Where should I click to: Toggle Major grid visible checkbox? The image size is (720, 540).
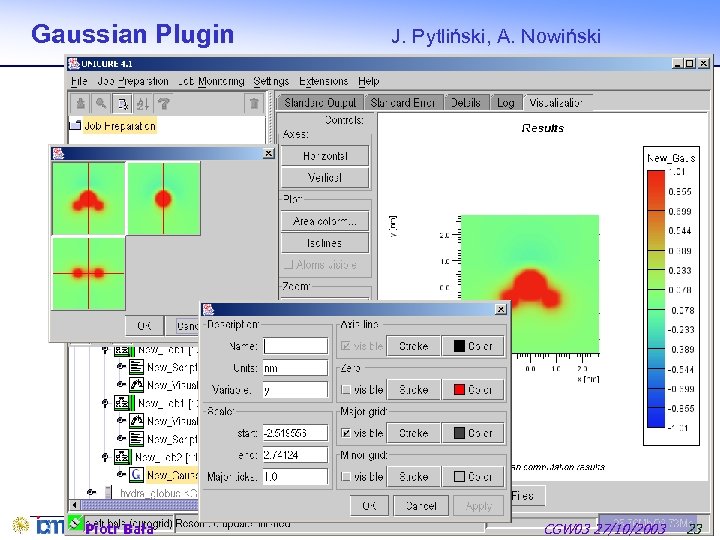(x=346, y=433)
